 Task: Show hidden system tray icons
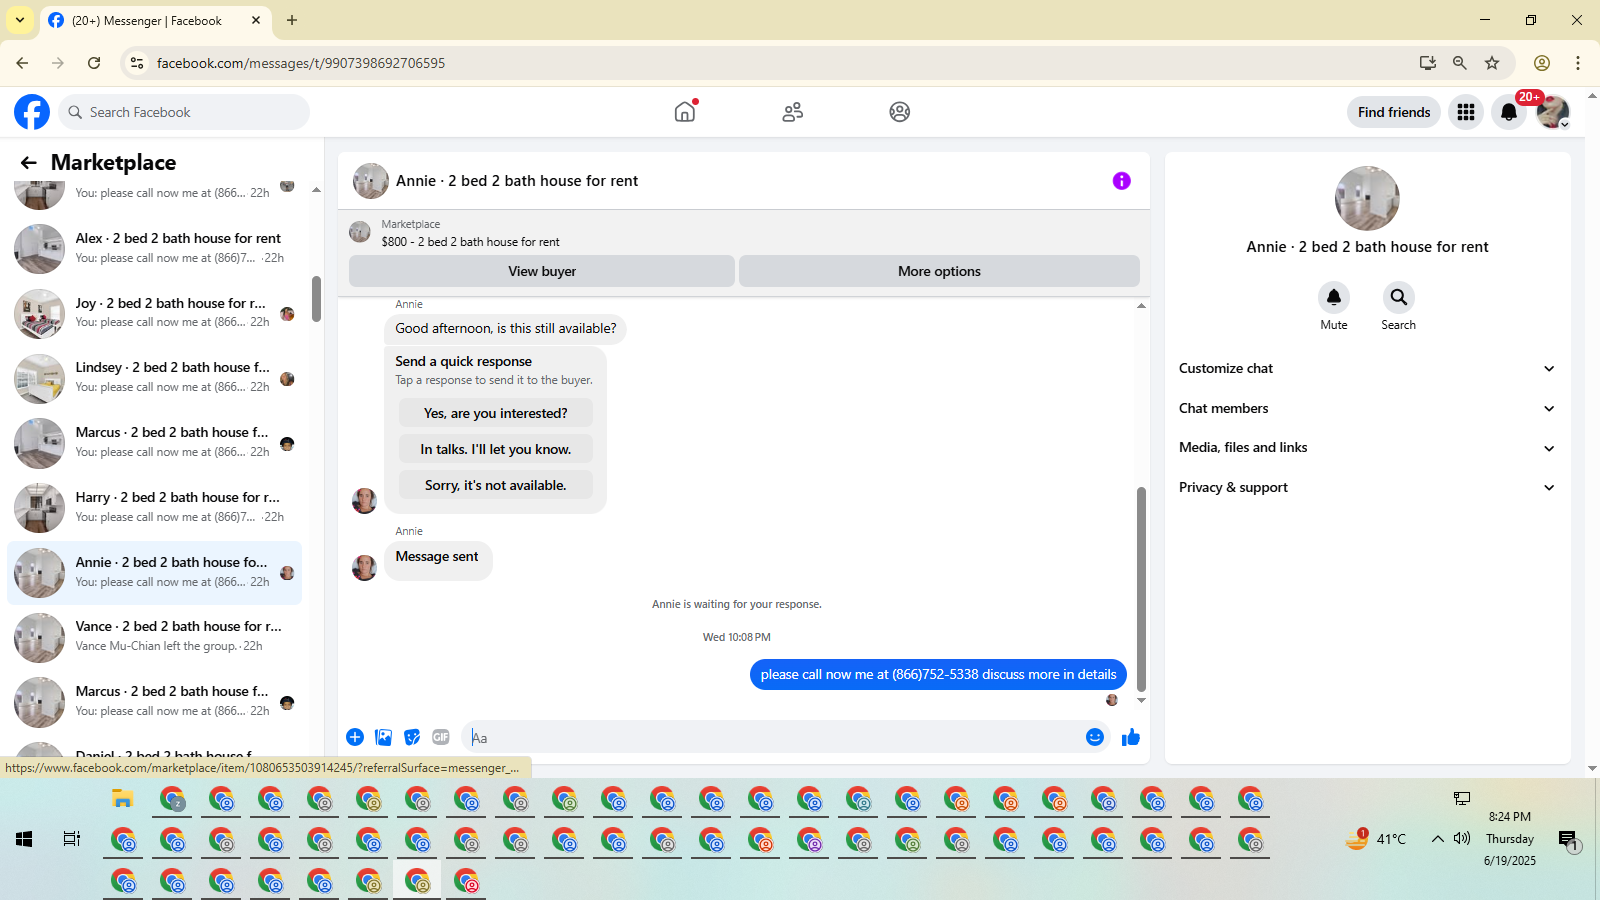tap(1437, 839)
